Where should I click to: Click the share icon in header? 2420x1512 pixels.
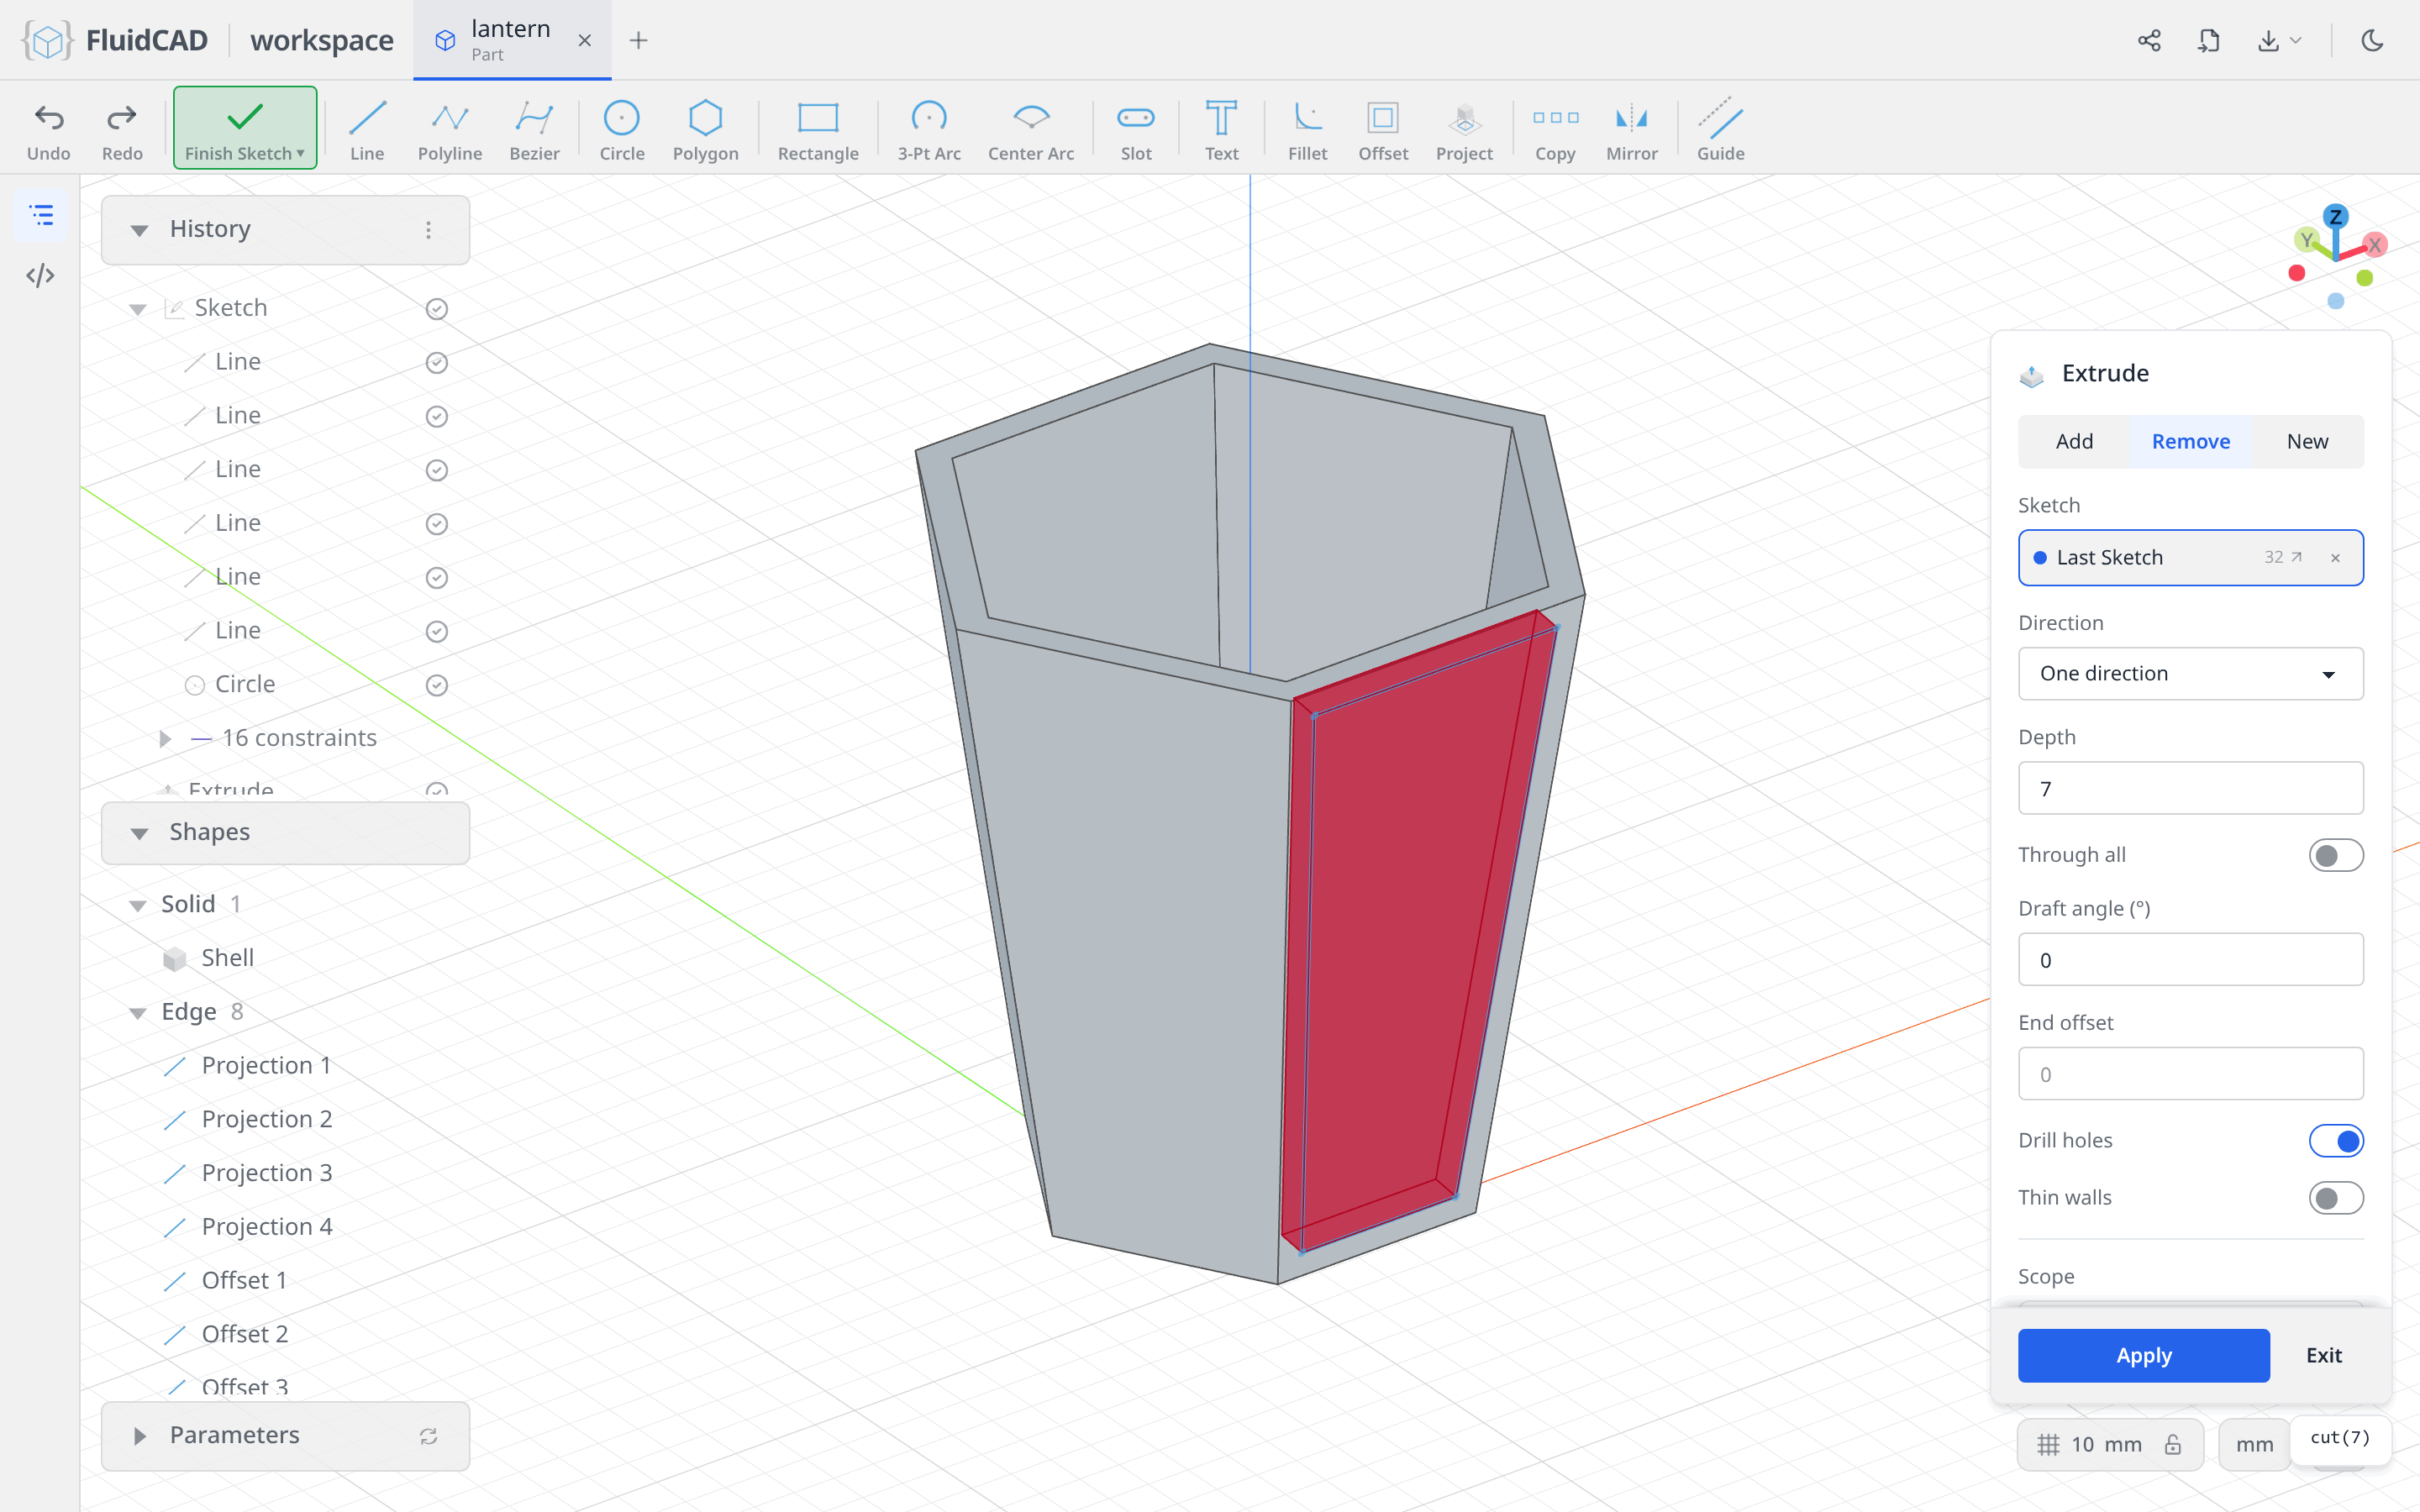click(2149, 40)
